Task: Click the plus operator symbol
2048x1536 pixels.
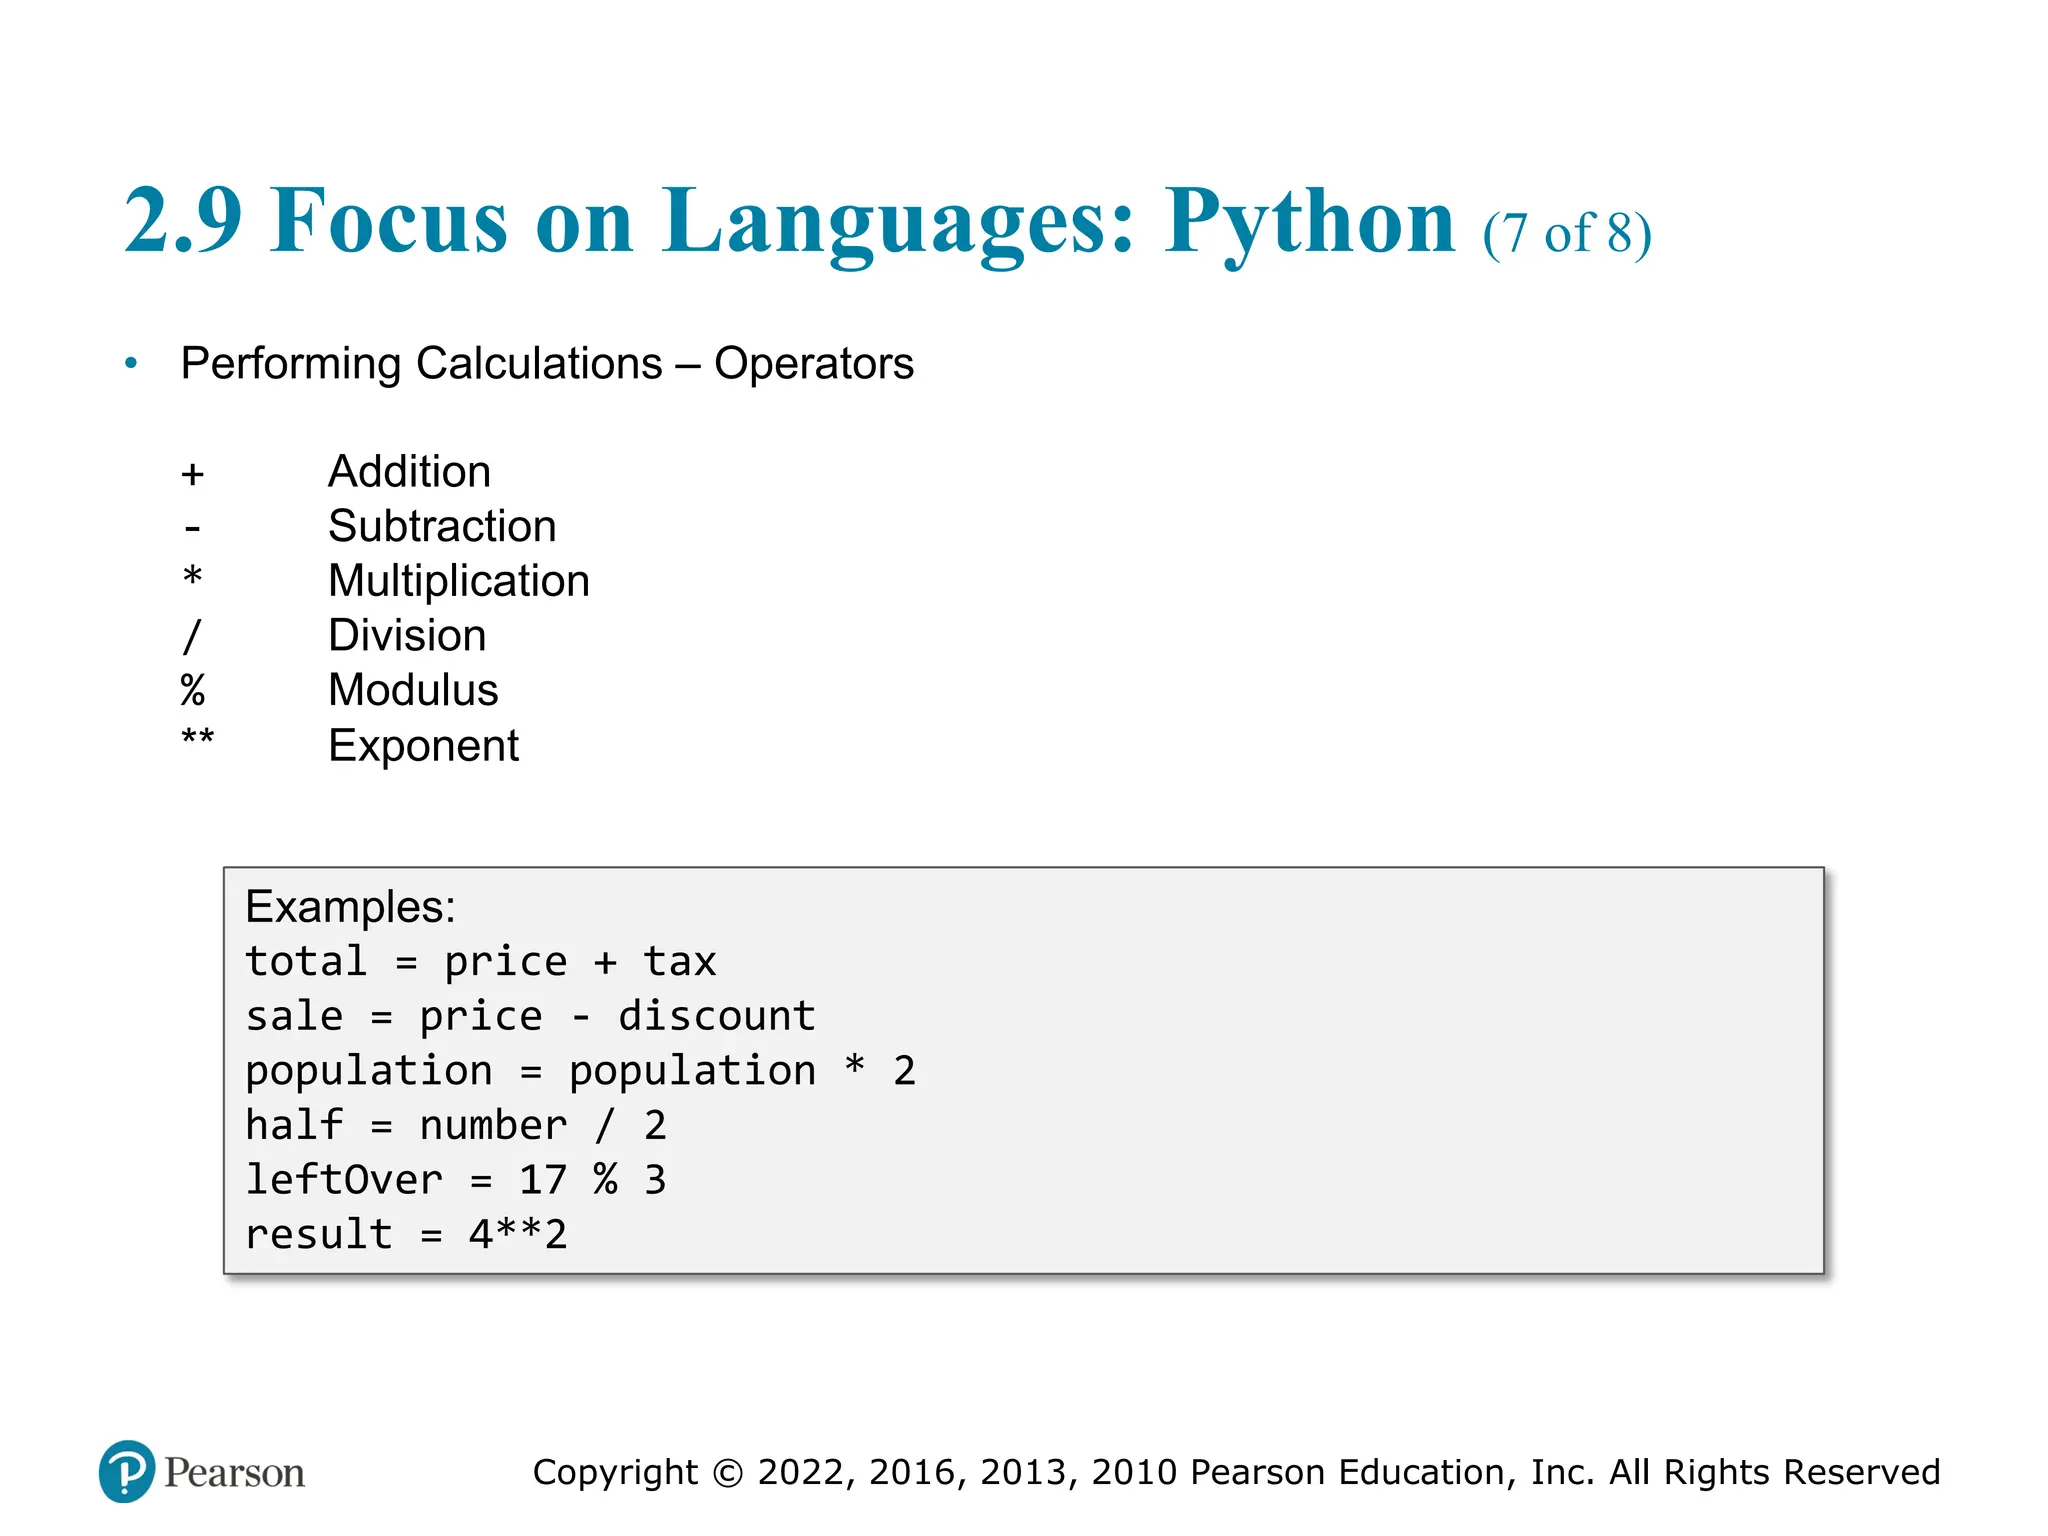Action: coord(193,474)
